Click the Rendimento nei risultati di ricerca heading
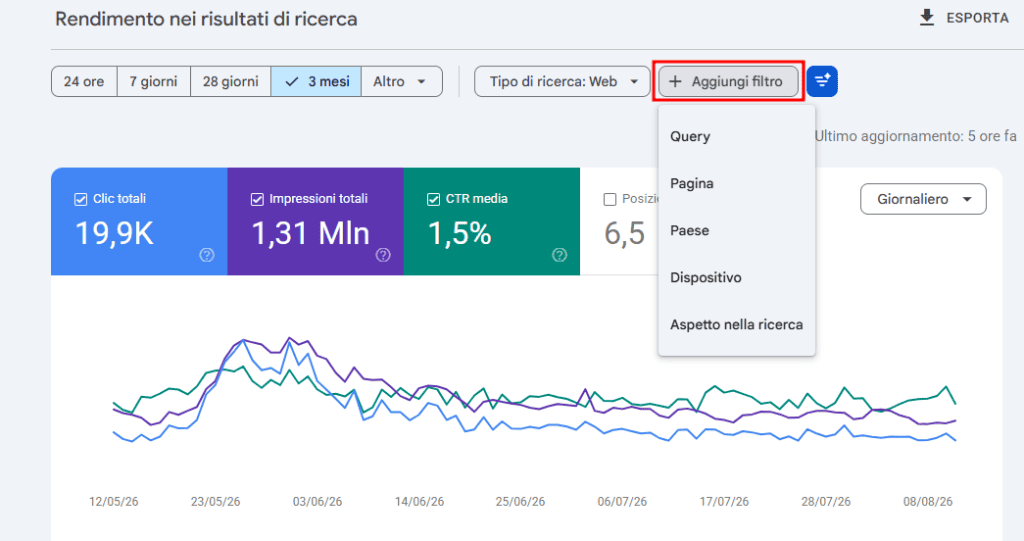This screenshot has height=541, width=1024. pyautogui.click(x=206, y=19)
